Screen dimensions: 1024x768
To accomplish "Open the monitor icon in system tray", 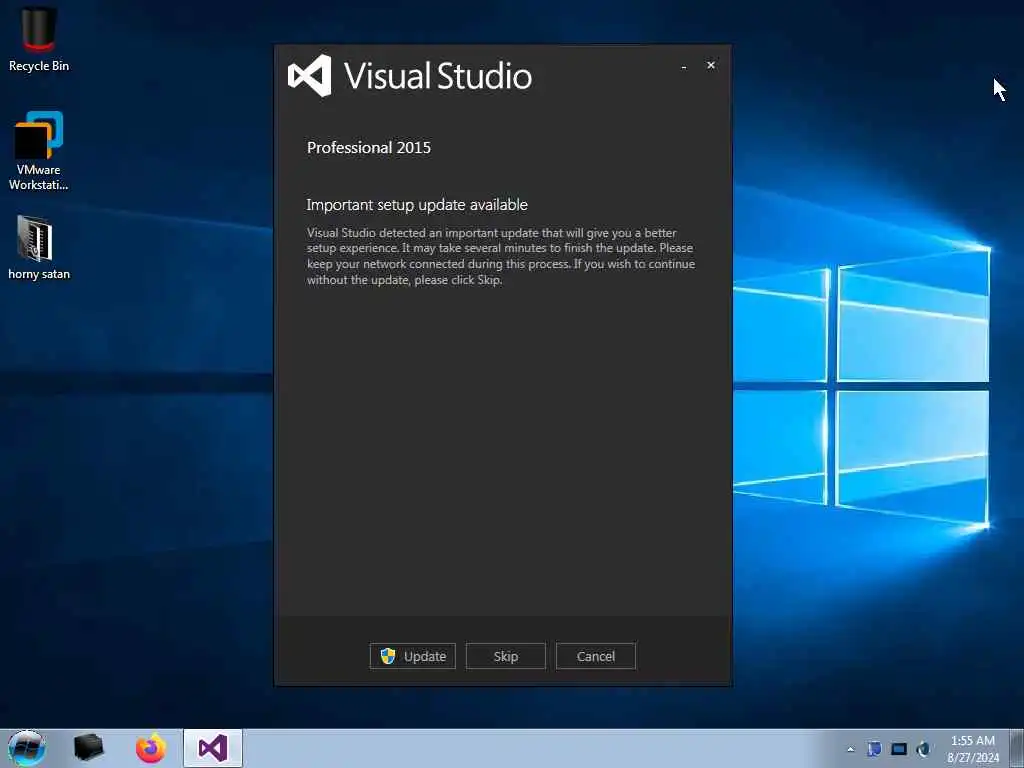I will coord(899,749).
